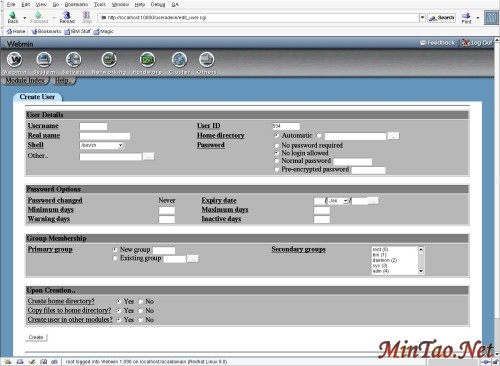Viewport: 500px width, 366px height.
Task: Select No login allowed
Action: (x=277, y=153)
